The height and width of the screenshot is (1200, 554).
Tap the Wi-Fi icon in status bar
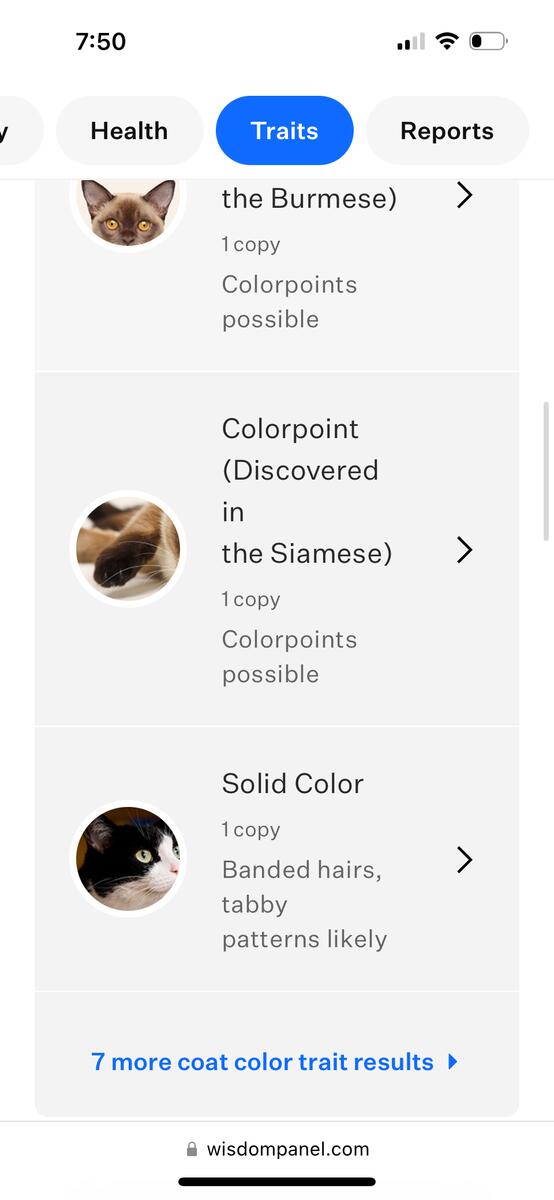(x=447, y=41)
